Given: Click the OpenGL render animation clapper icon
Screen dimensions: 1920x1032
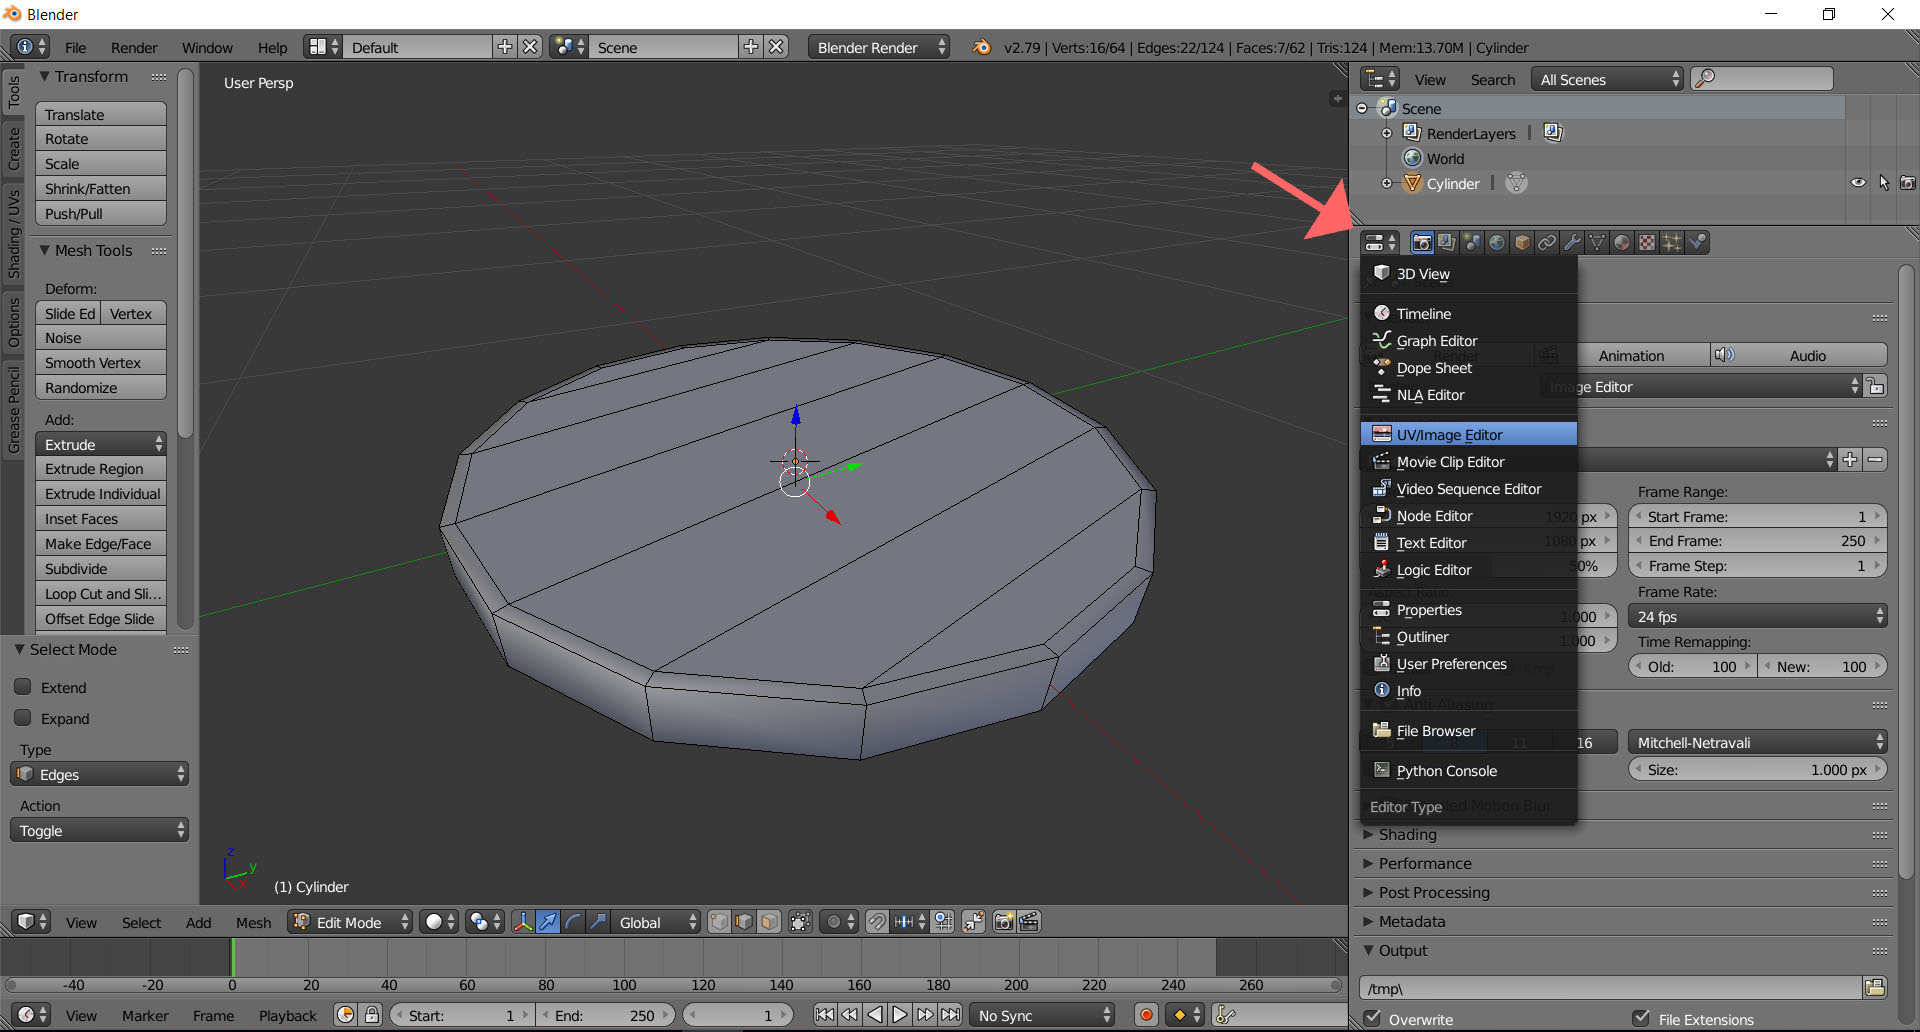Looking at the screenshot, I should click(1029, 922).
